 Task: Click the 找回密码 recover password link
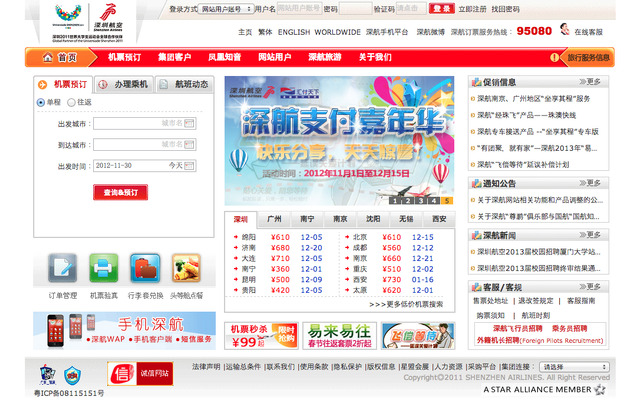point(505,9)
